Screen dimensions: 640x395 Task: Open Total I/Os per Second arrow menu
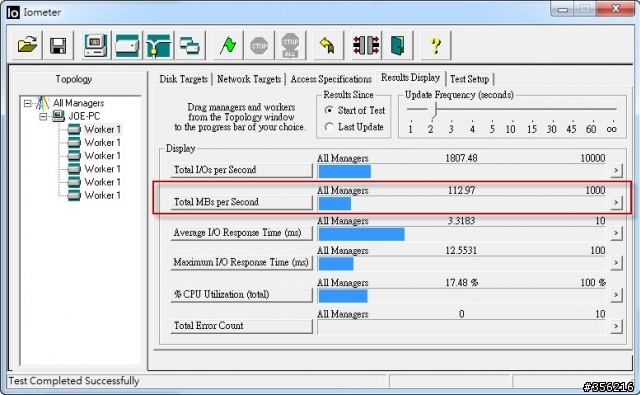[x=616, y=170]
